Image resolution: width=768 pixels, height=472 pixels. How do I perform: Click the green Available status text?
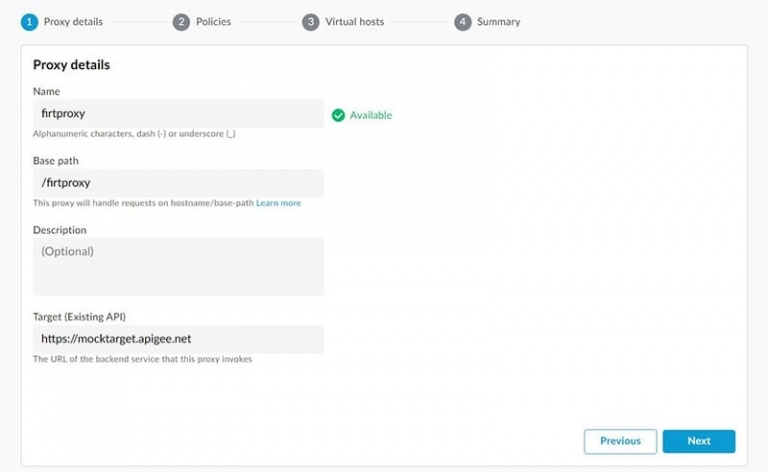[x=371, y=115]
